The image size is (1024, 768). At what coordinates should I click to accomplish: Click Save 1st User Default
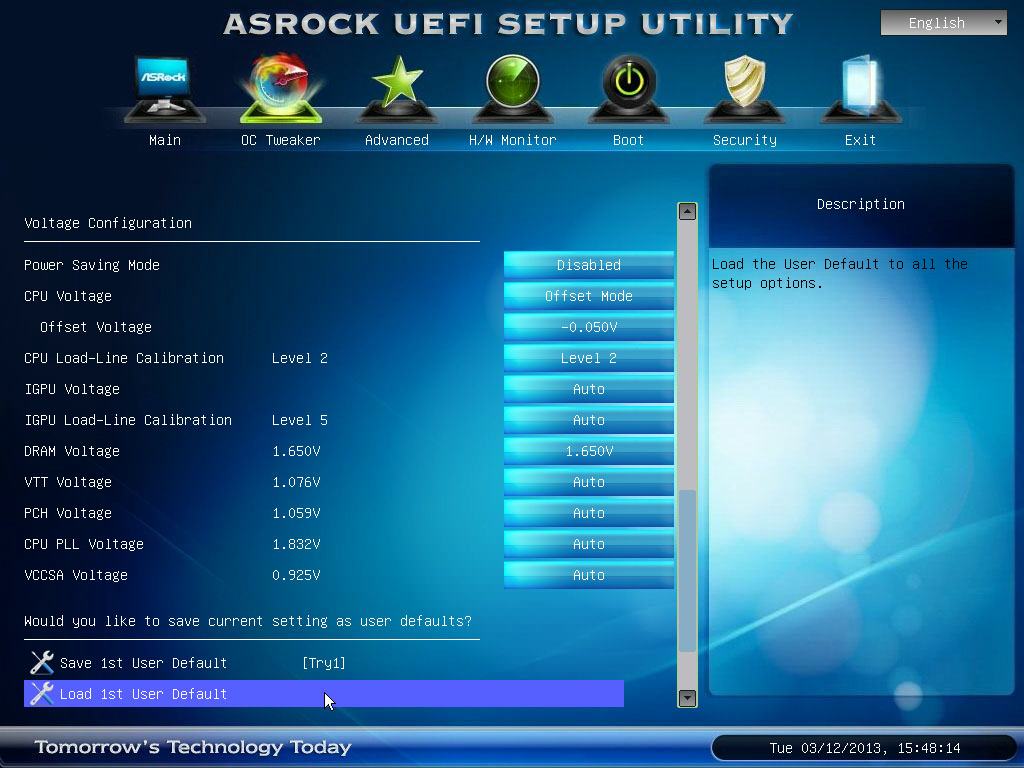pyautogui.click(x=143, y=663)
